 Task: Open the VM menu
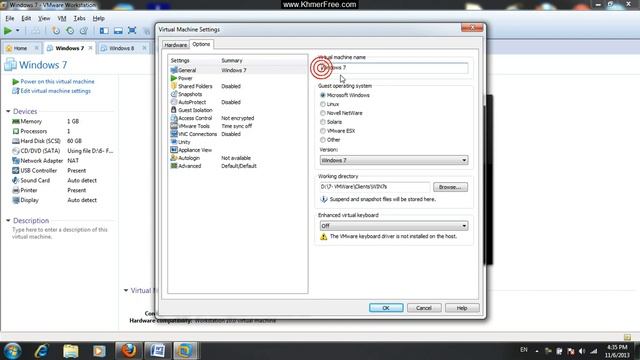62,18
